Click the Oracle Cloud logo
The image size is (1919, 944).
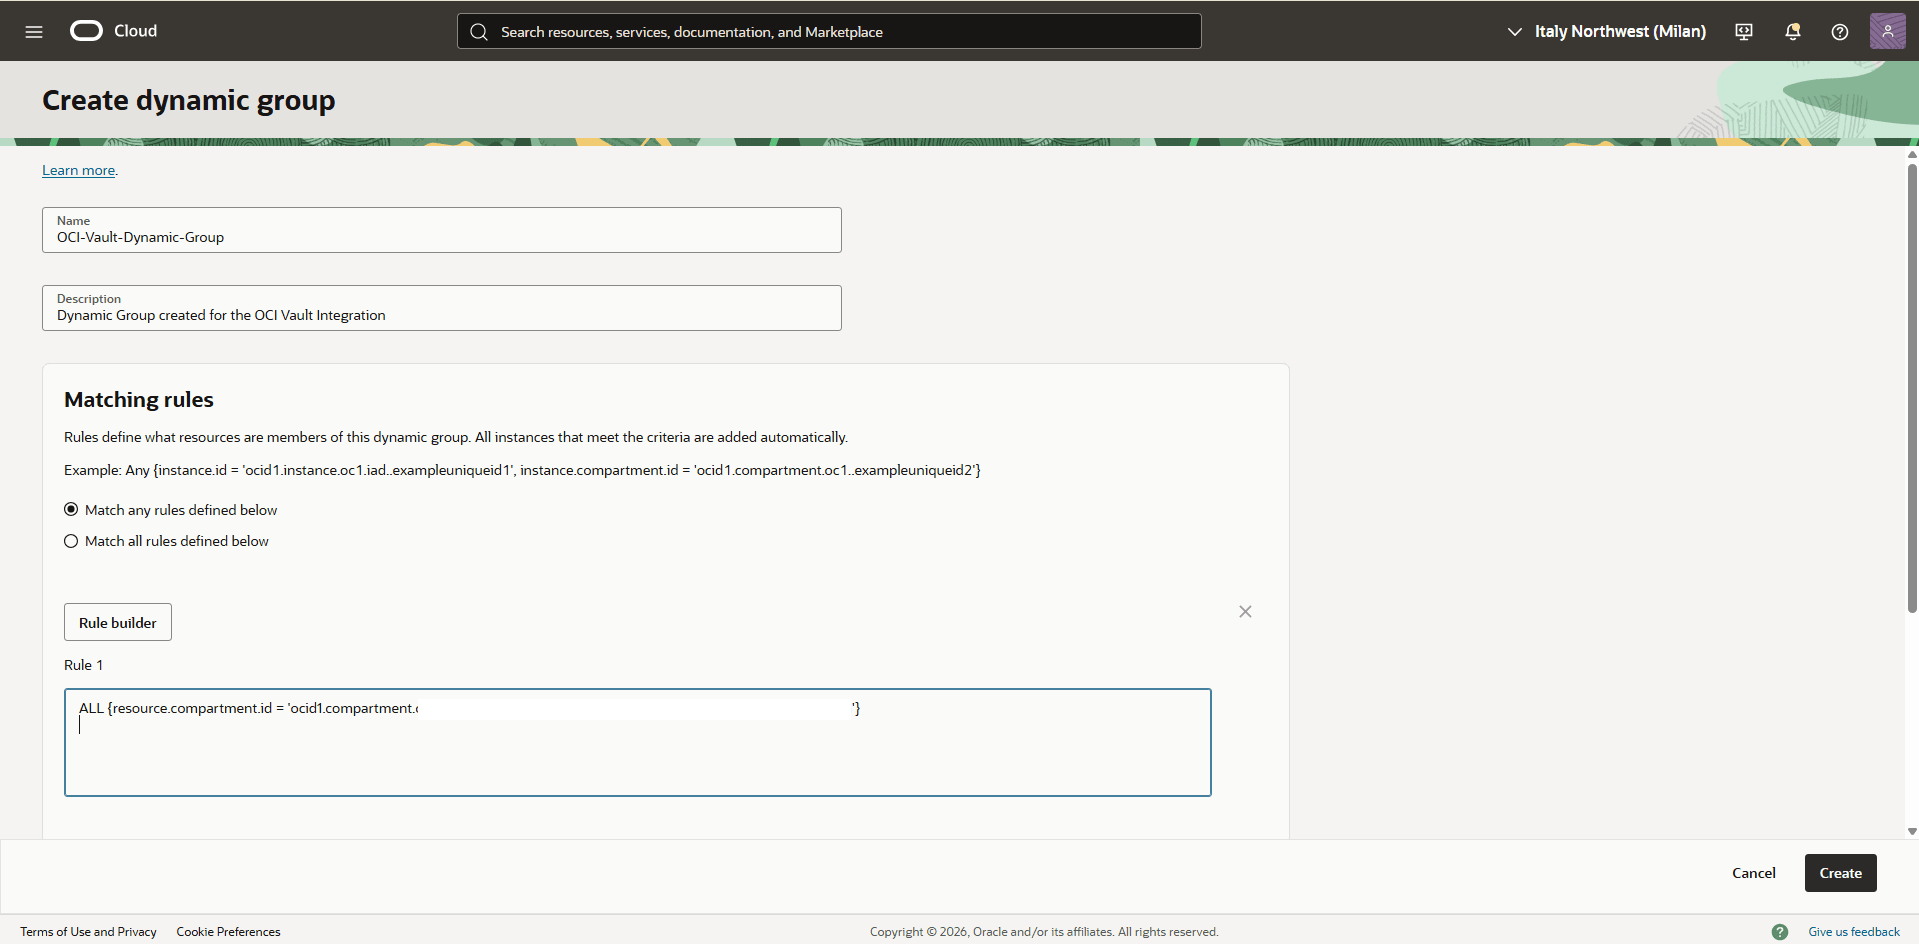click(114, 31)
